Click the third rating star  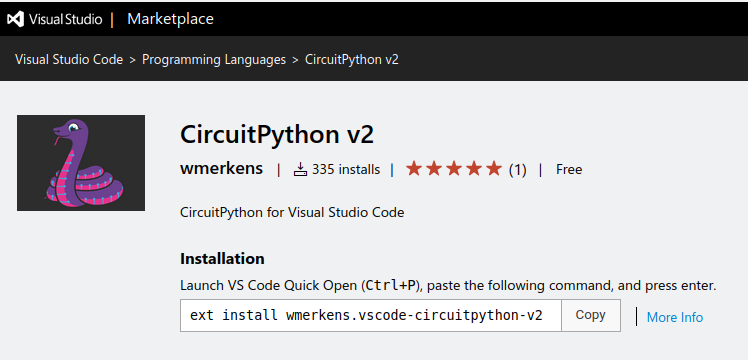pos(454,168)
